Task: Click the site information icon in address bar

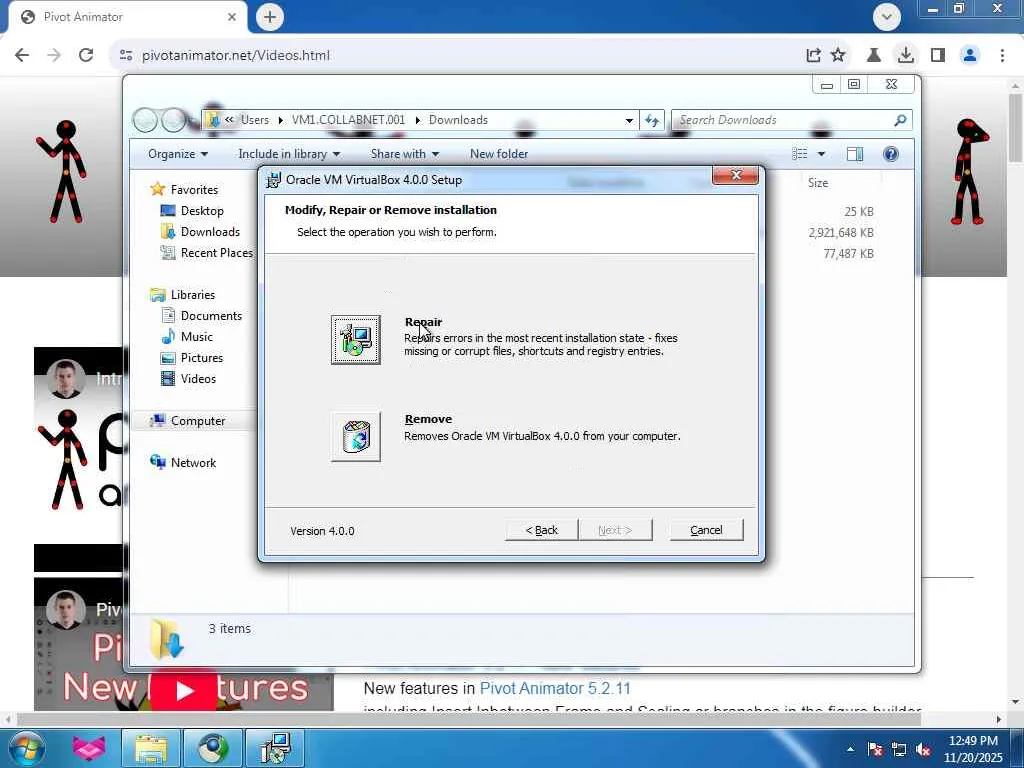Action: coord(126,56)
